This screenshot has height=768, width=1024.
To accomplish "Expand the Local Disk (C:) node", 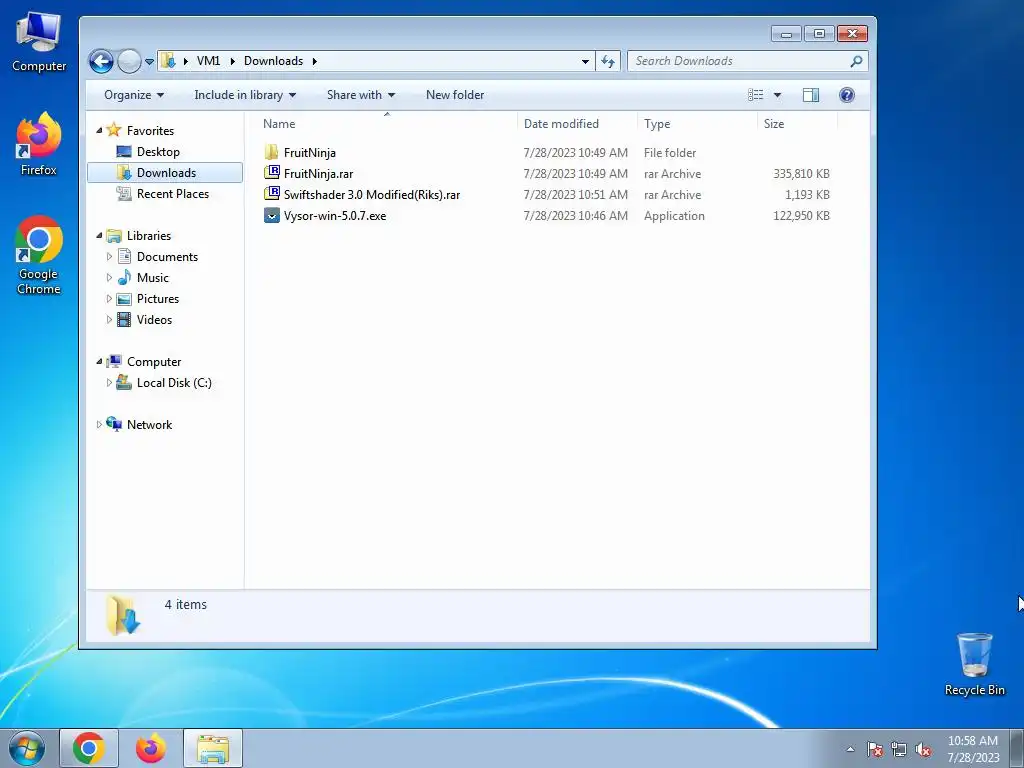I will pos(109,383).
